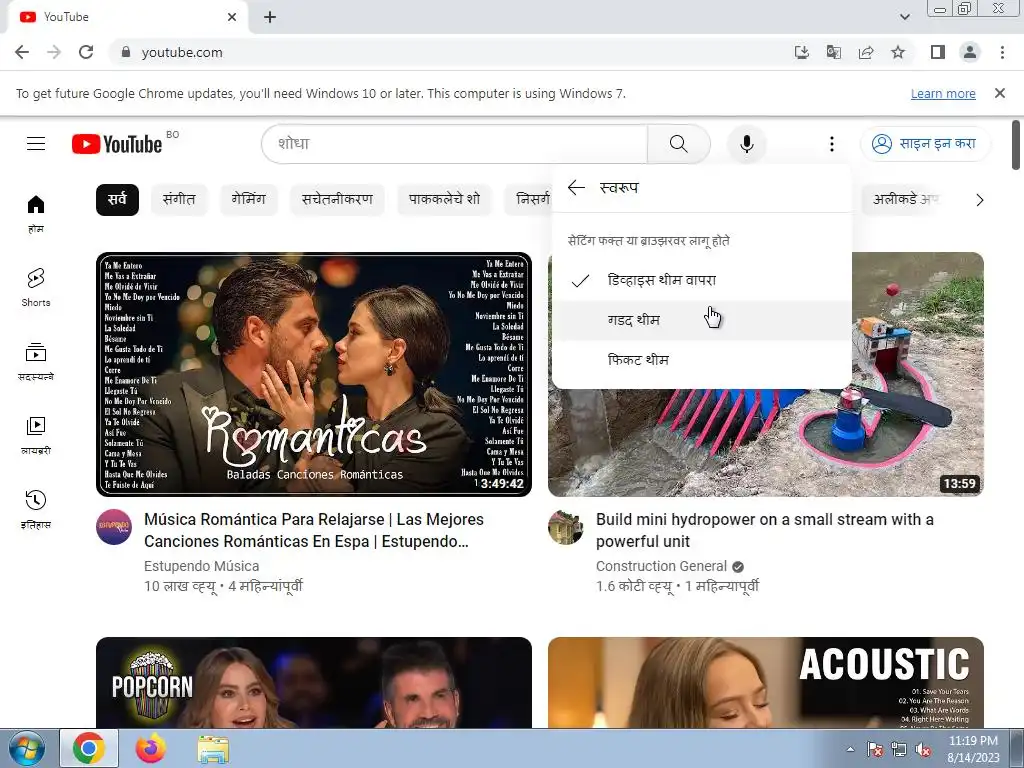
Task: Click the address bar URL youtube.com
Action: (182, 52)
